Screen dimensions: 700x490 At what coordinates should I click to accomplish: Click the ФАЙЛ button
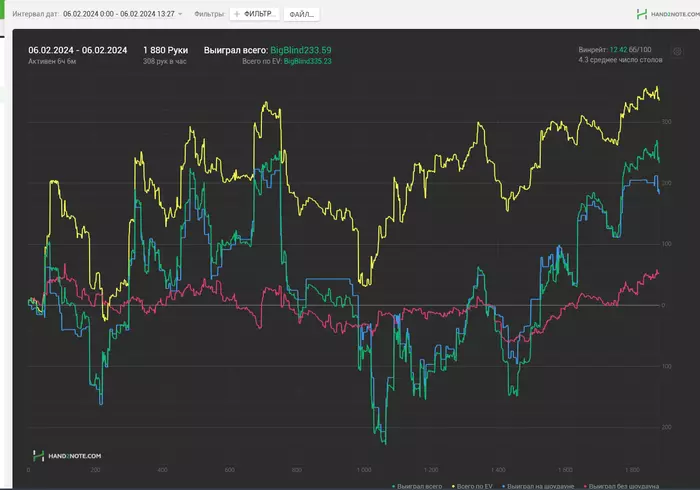coord(301,14)
